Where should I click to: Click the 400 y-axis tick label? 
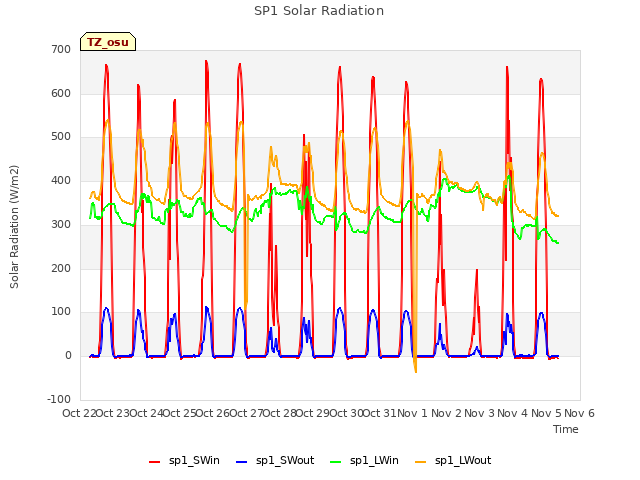click(61, 180)
